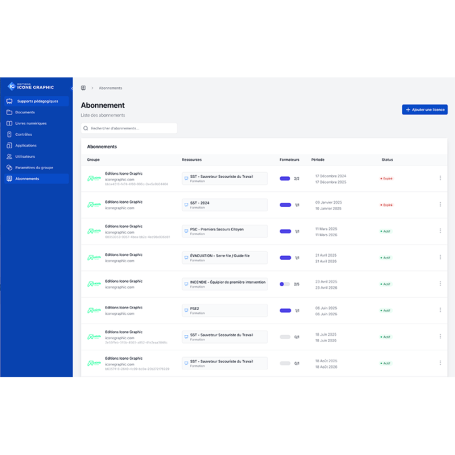The width and height of the screenshot is (455, 455).
Task: Click the Formateurs column header
Action: 289,160
